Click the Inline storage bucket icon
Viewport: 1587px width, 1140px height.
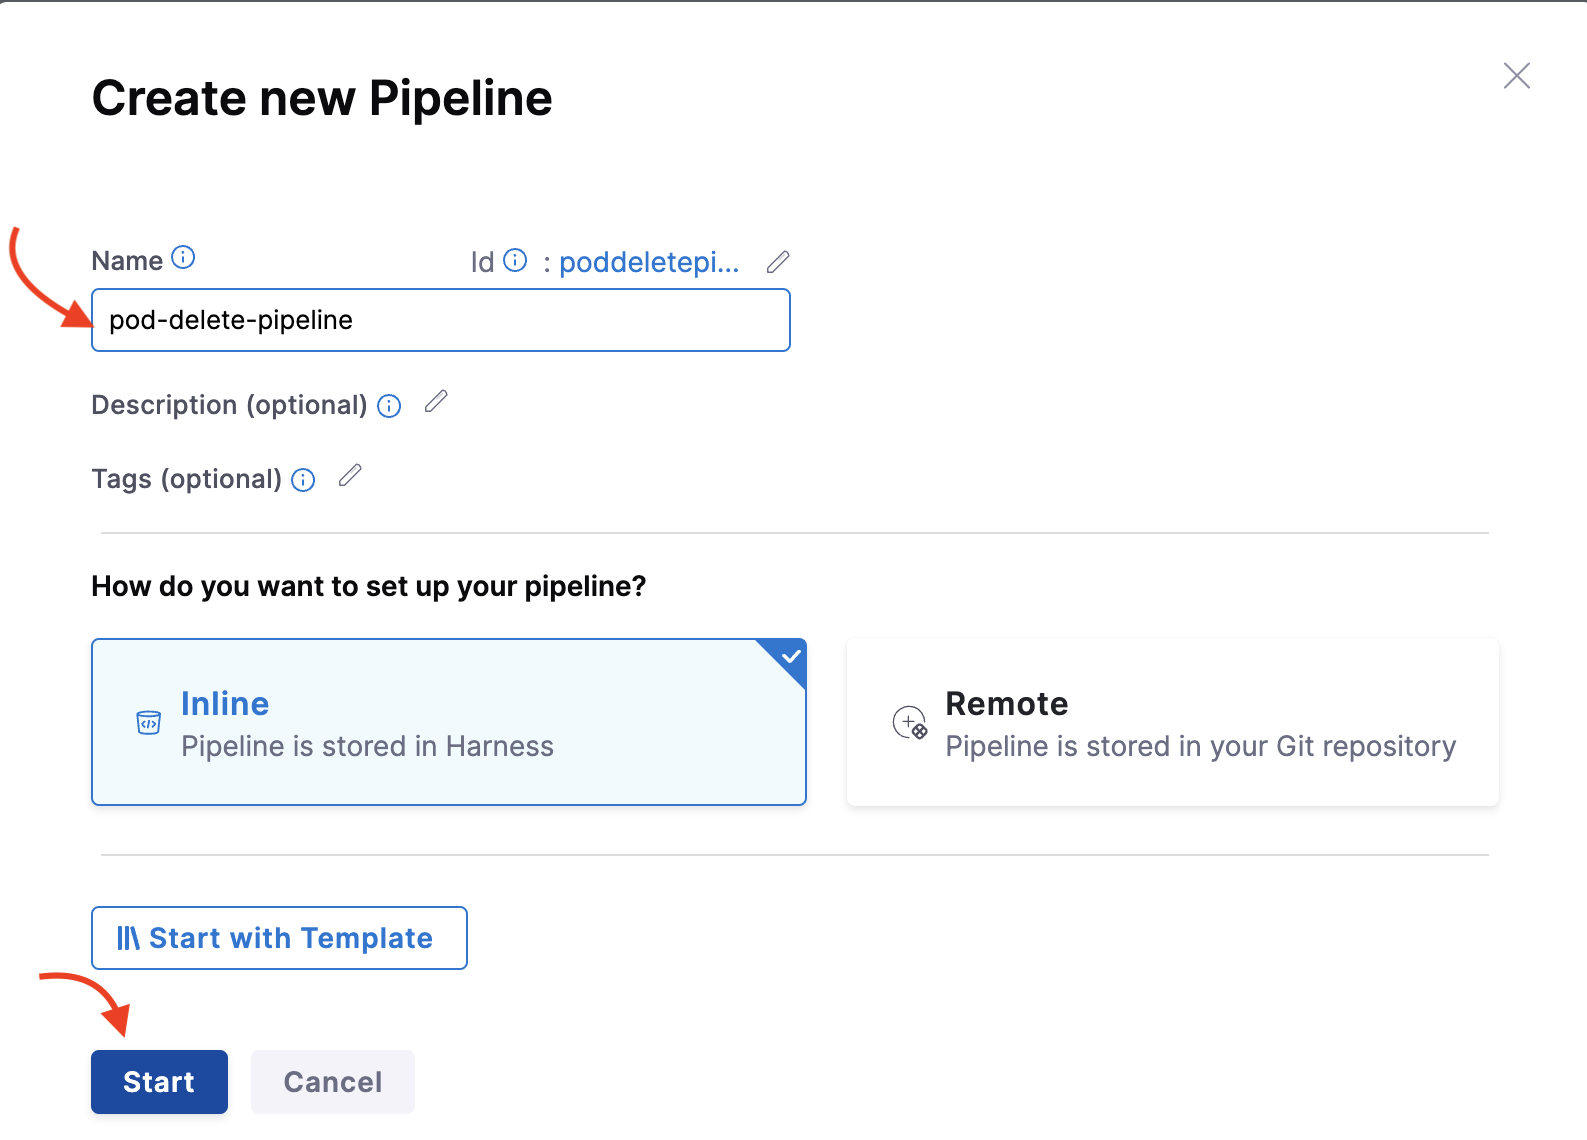tap(148, 722)
